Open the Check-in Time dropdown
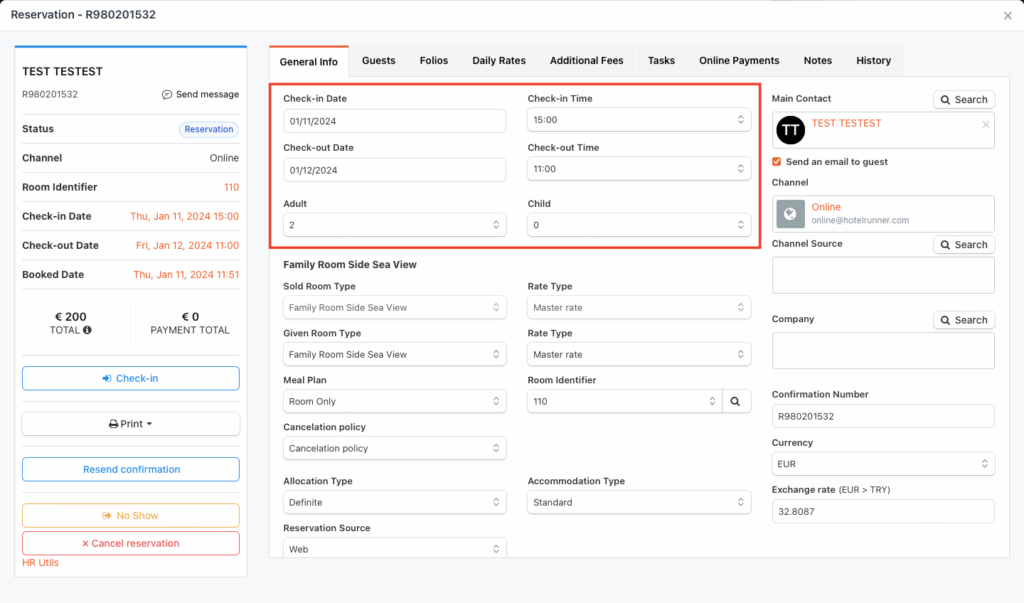The image size is (1024, 603). click(x=639, y=120)
